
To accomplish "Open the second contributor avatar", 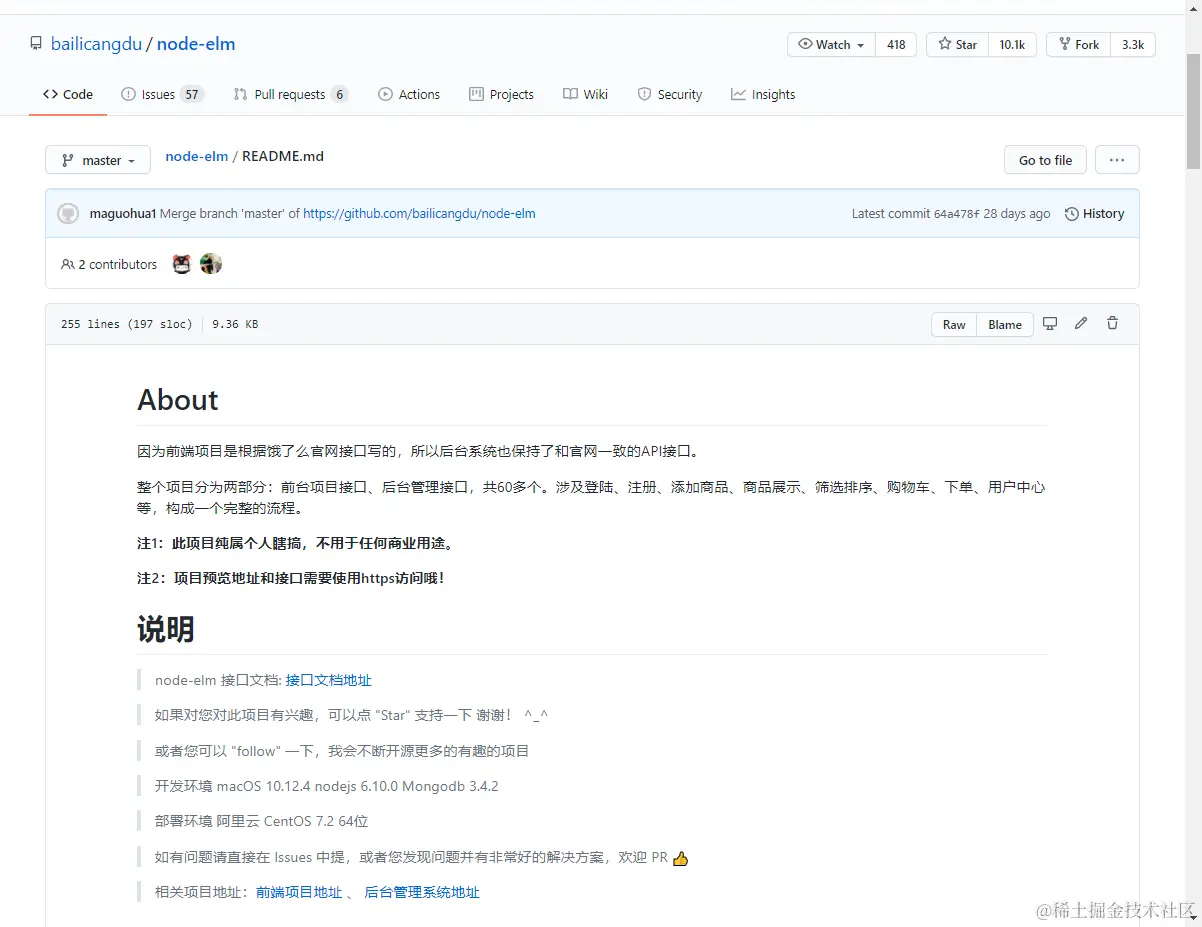I will pyautogui.click(x=210, y=264).
